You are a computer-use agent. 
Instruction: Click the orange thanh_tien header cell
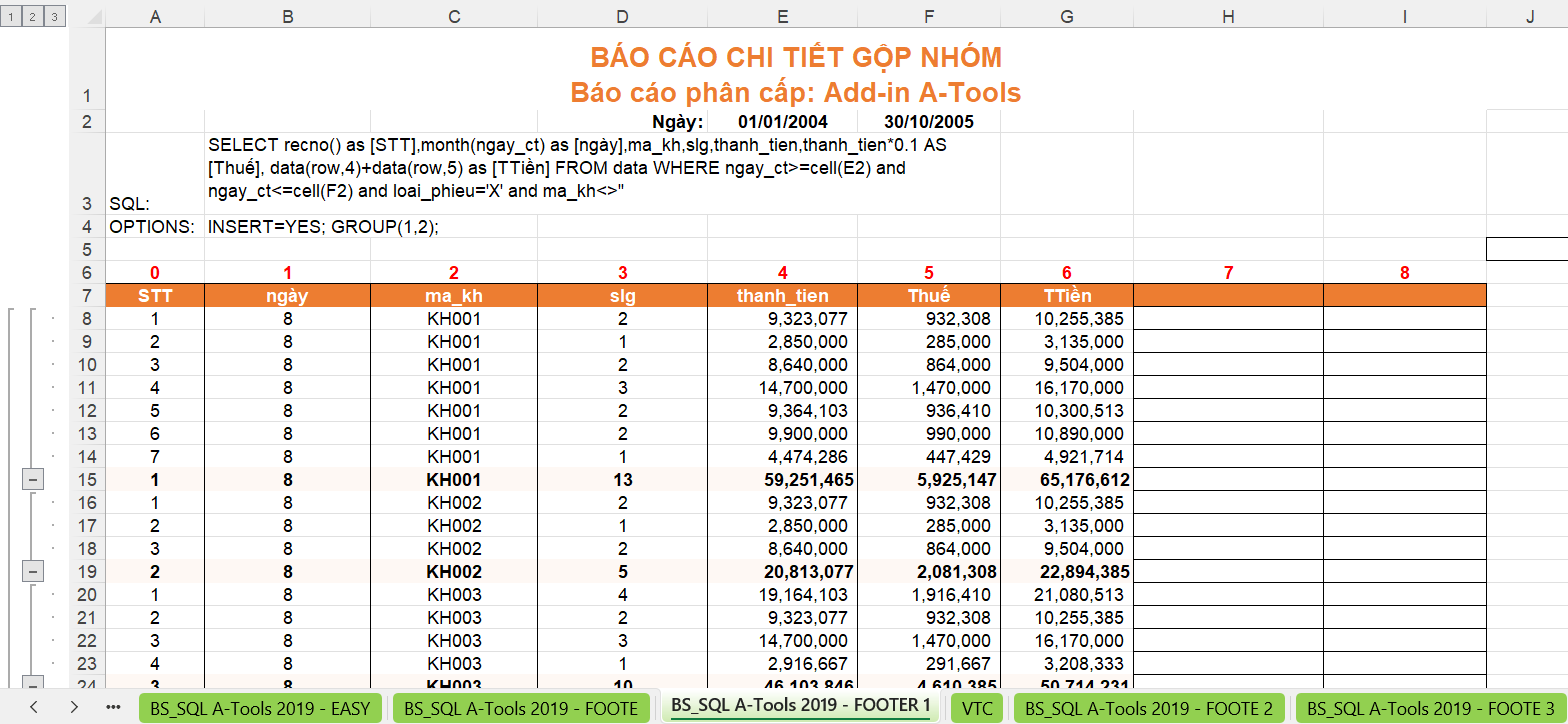tap(782, 296)
